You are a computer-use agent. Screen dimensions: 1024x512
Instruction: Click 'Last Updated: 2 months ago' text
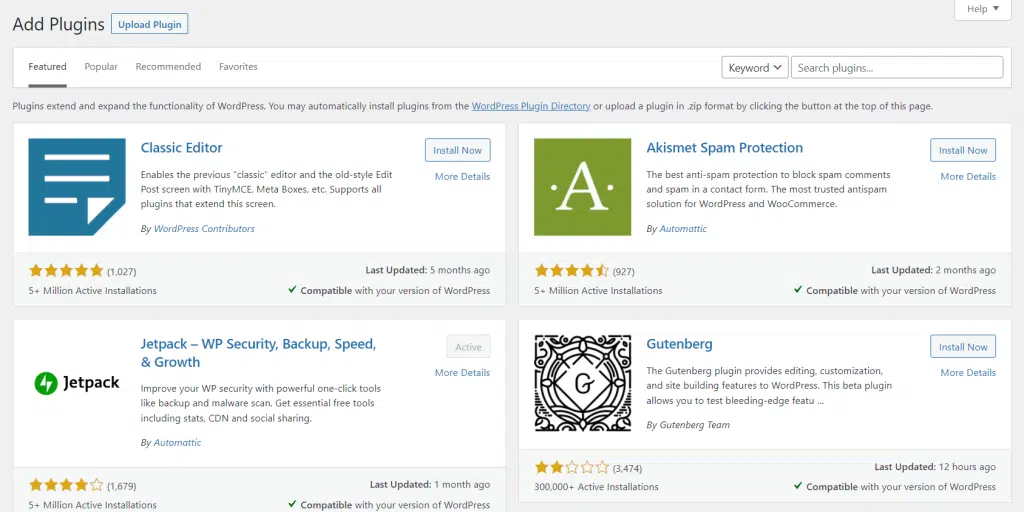point(933,270)
